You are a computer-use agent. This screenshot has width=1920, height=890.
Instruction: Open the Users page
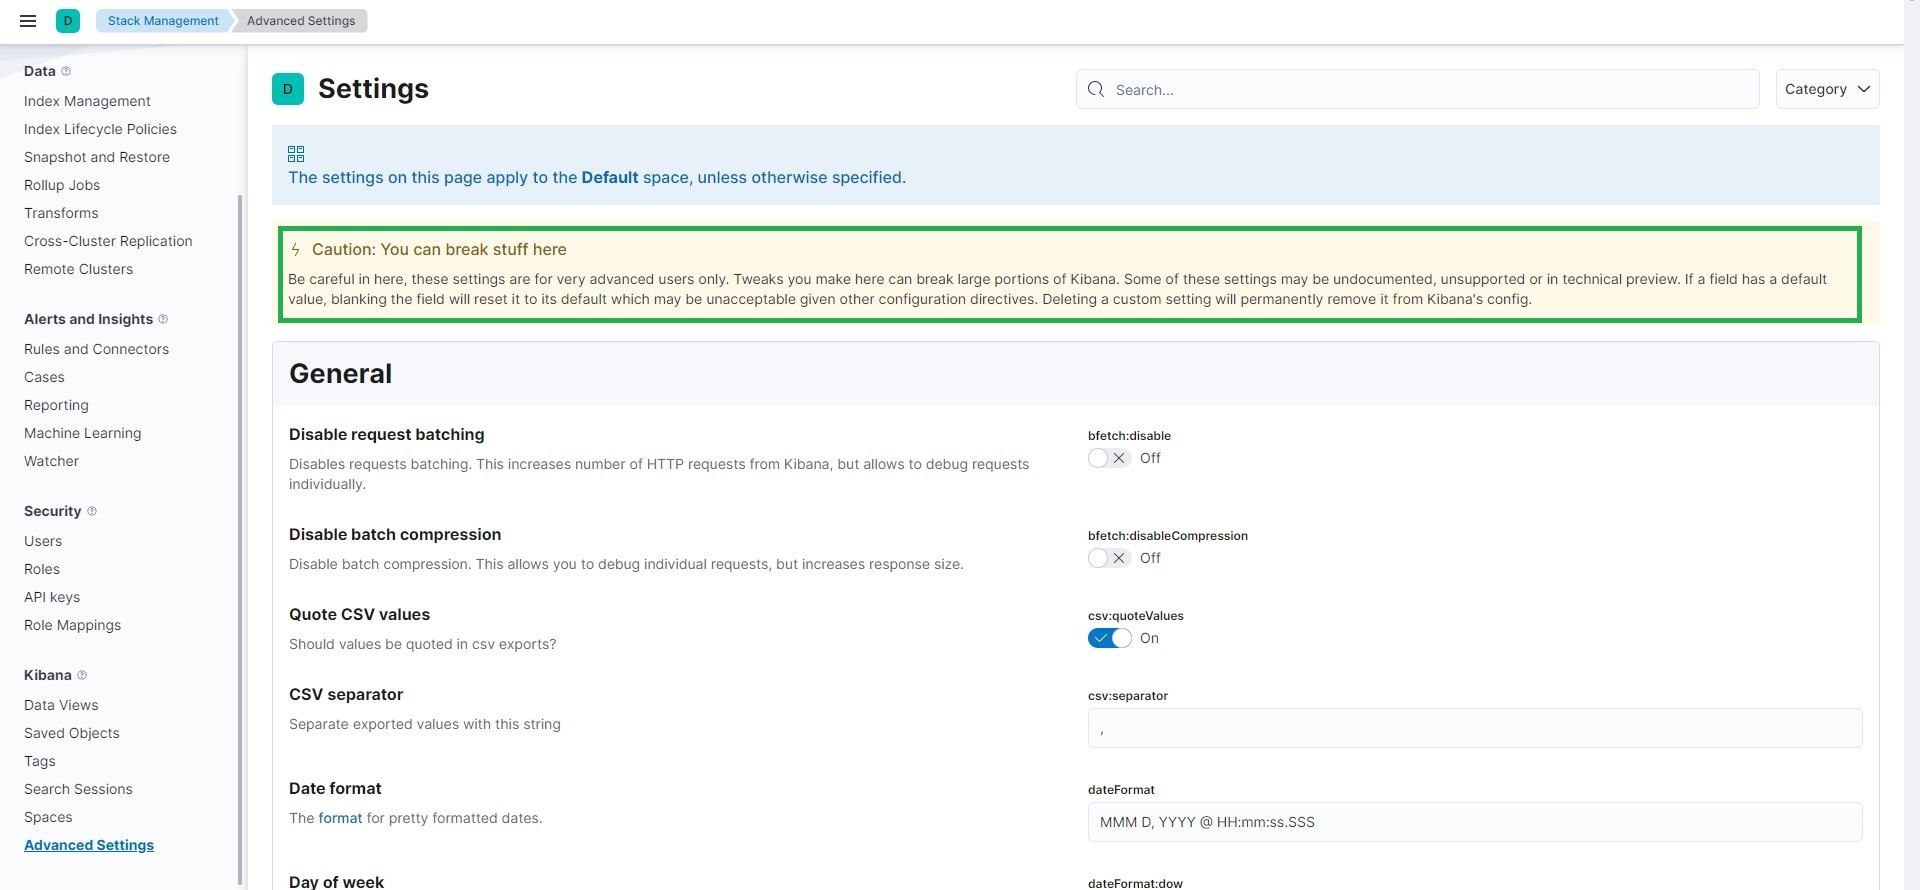pyautogui.click(x=43, y=541)
